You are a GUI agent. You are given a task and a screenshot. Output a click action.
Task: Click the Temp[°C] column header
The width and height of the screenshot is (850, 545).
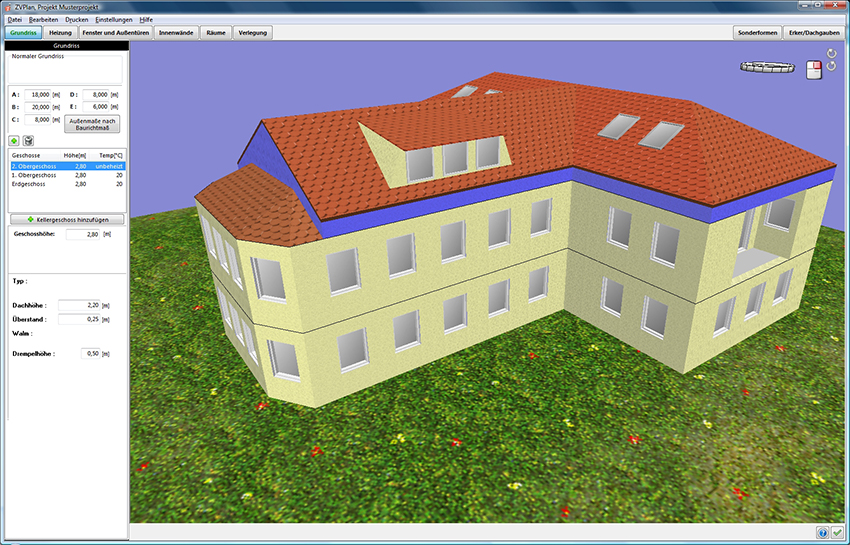(x=107, y=155)
